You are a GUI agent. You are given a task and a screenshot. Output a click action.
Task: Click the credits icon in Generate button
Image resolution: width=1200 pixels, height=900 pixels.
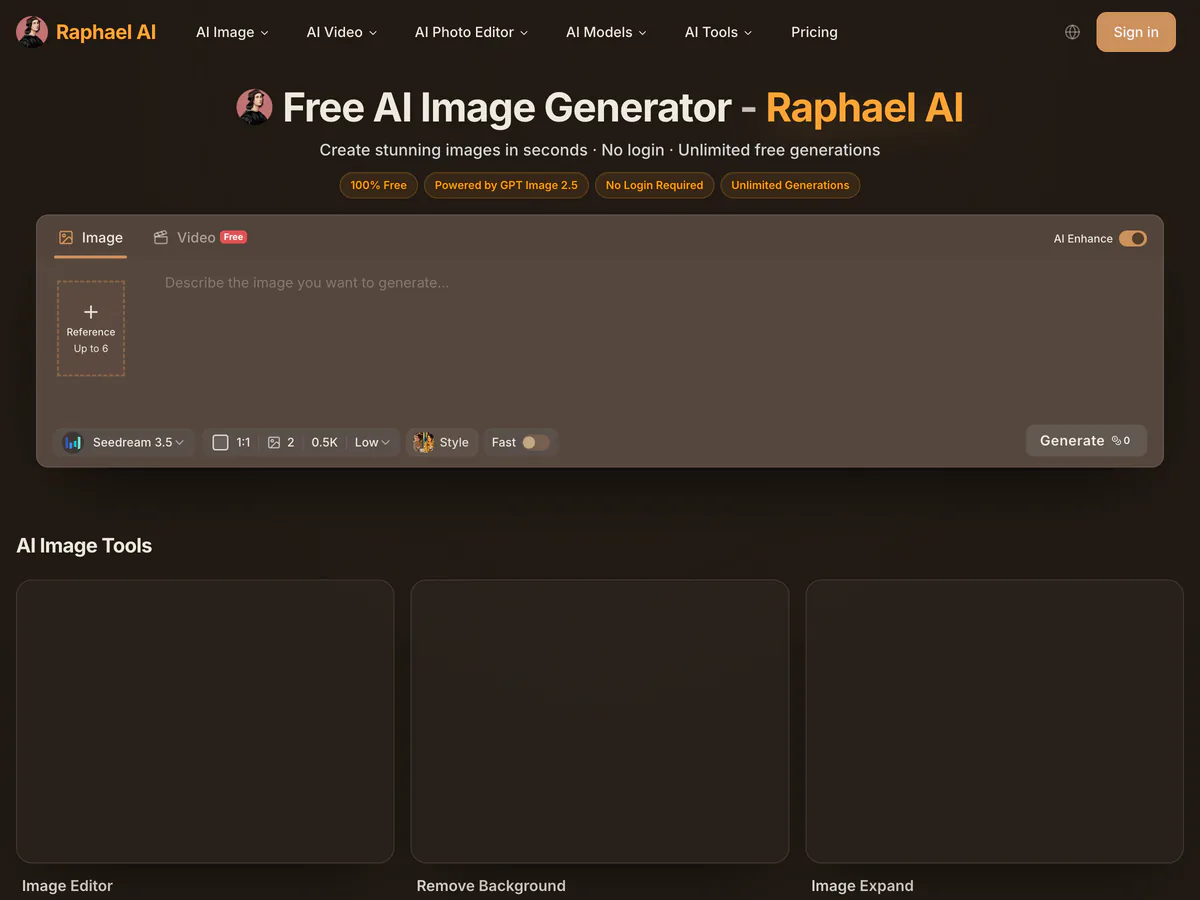pos(1116,441)
